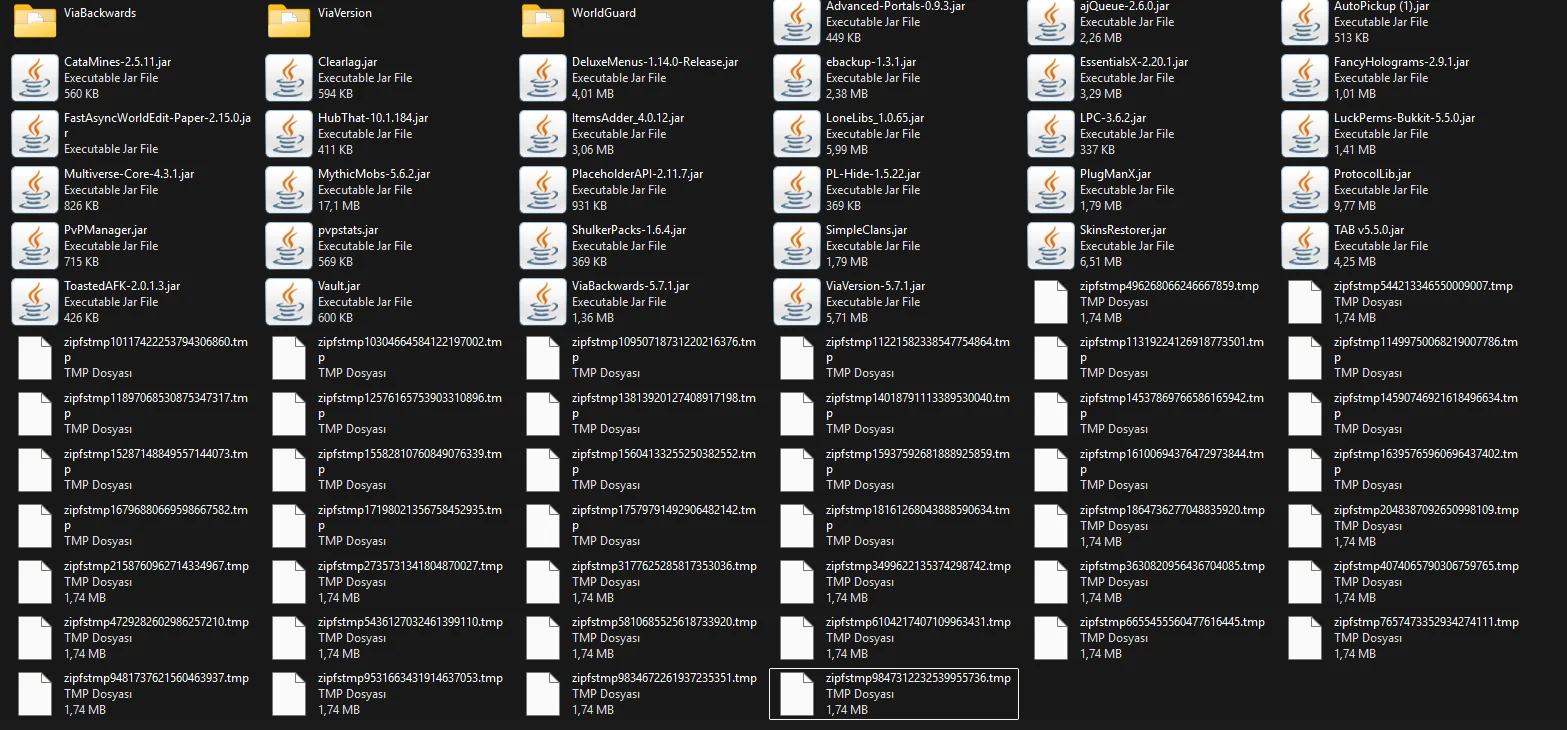Select the TAB v5.5.0.jar Java icon
Viewport: 1567px width, 730px height.
tap(1305, 246)
